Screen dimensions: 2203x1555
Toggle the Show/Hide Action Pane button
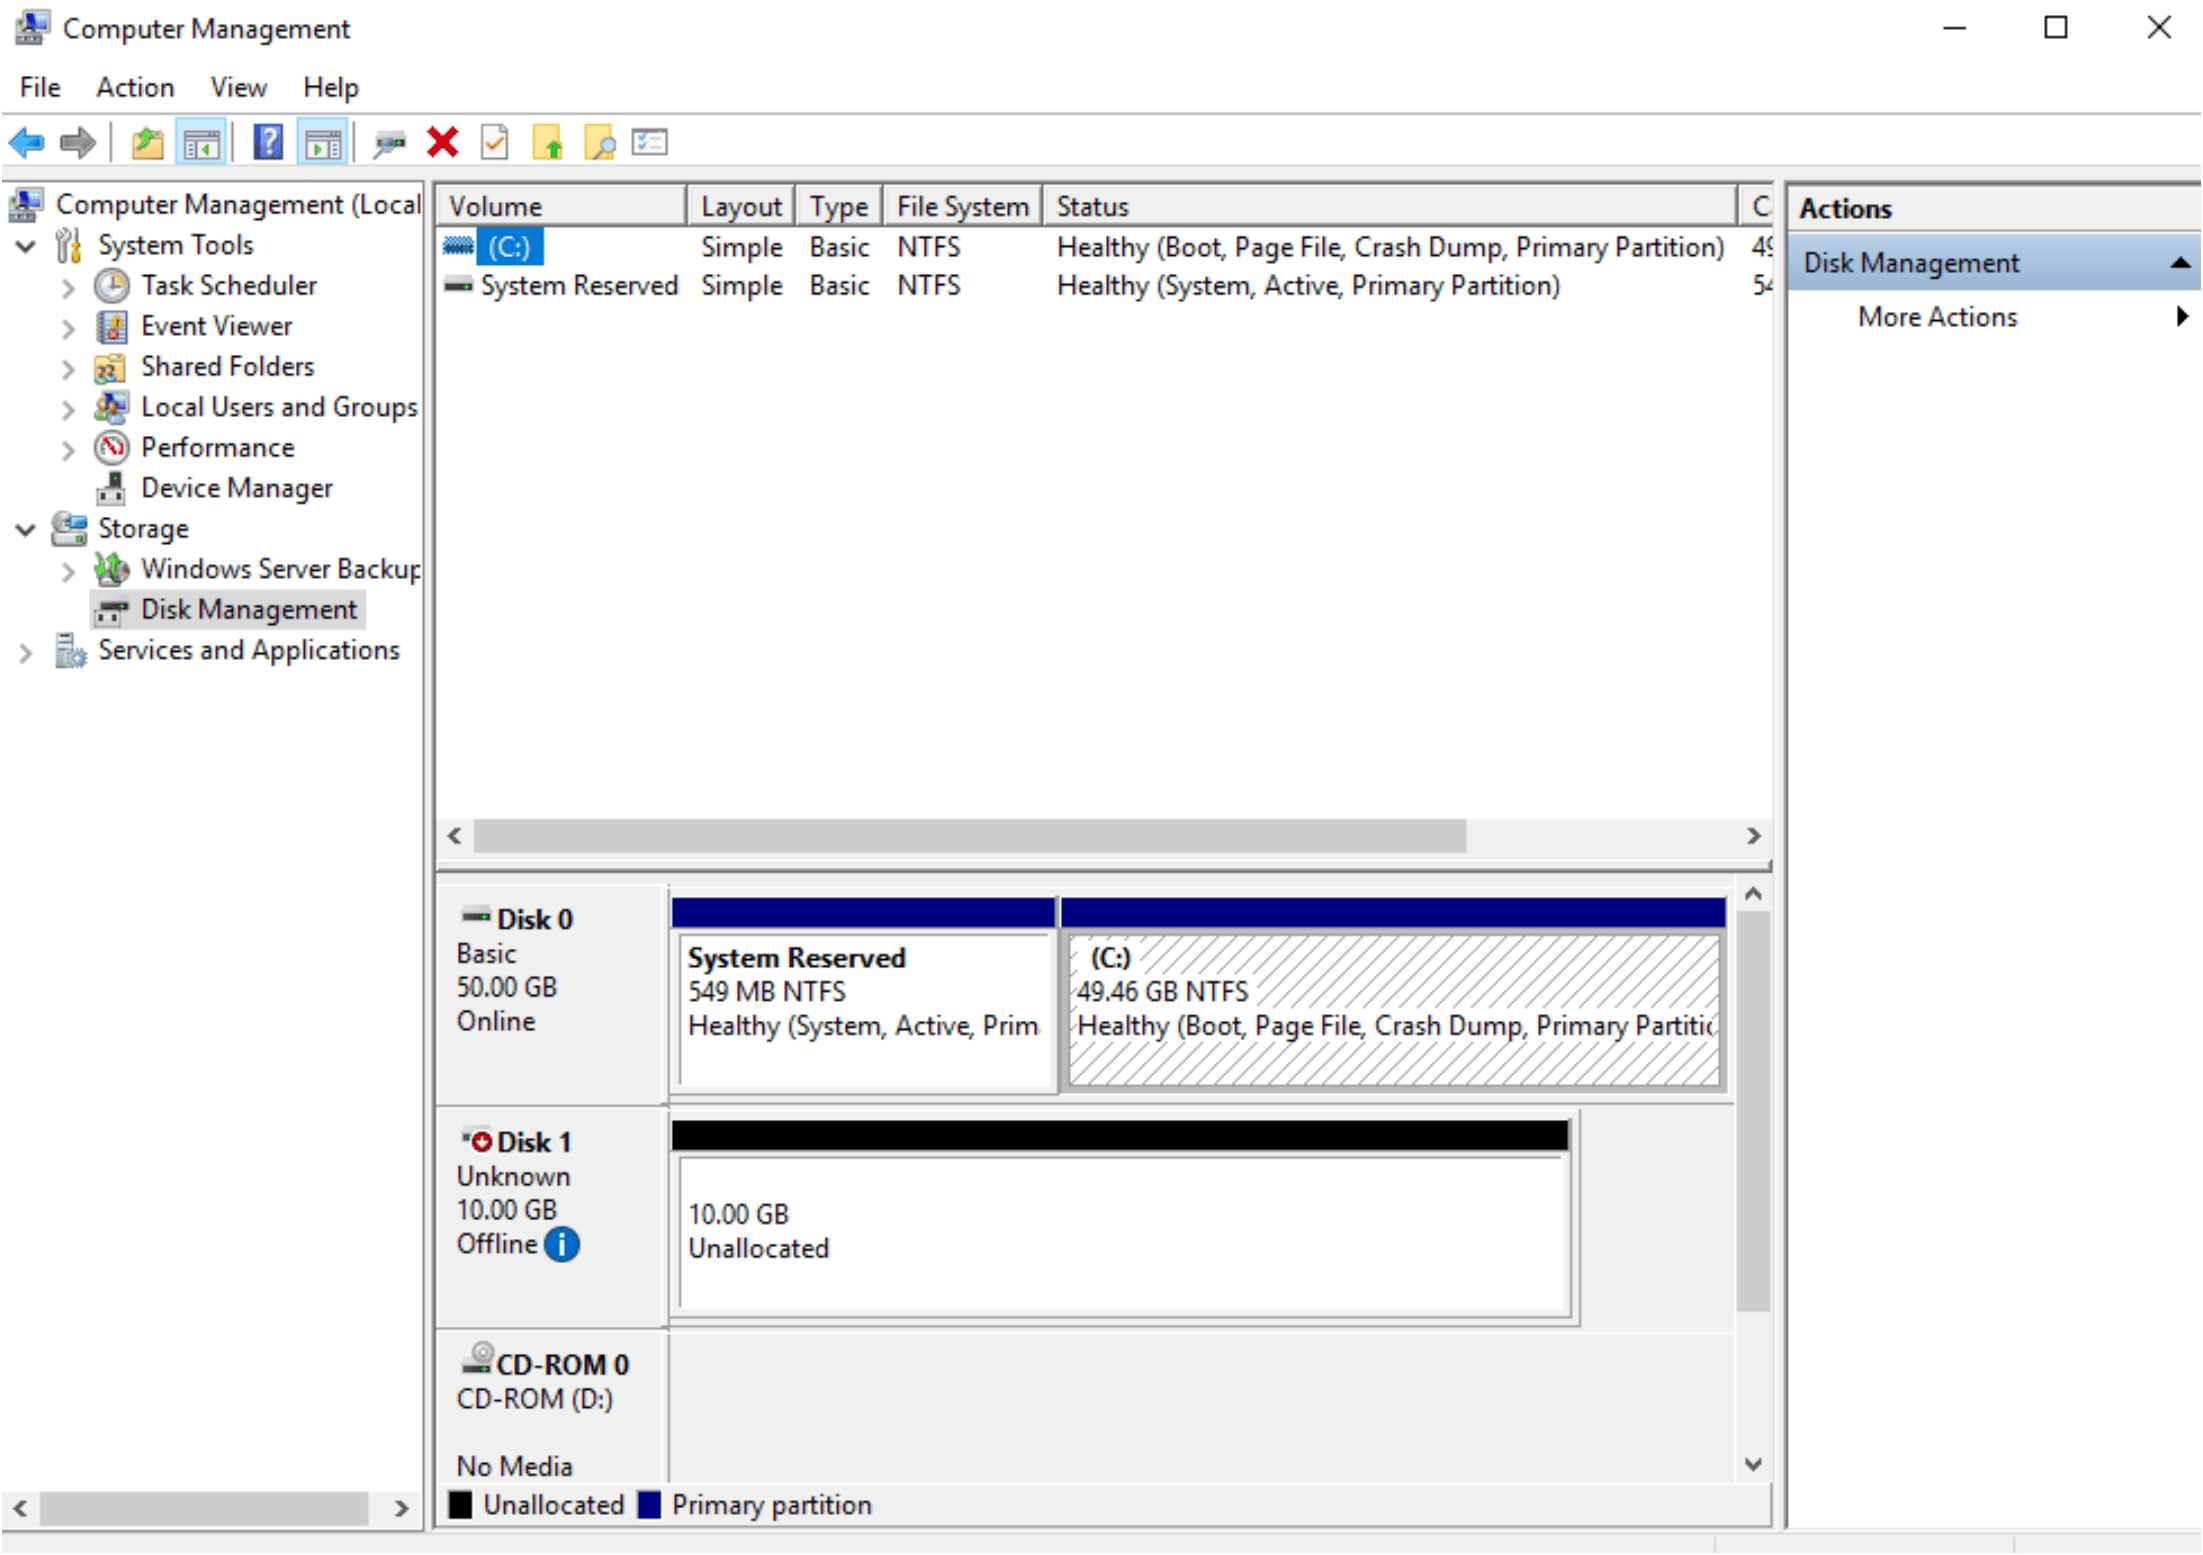pyautogui.click(x=323, y=144)
